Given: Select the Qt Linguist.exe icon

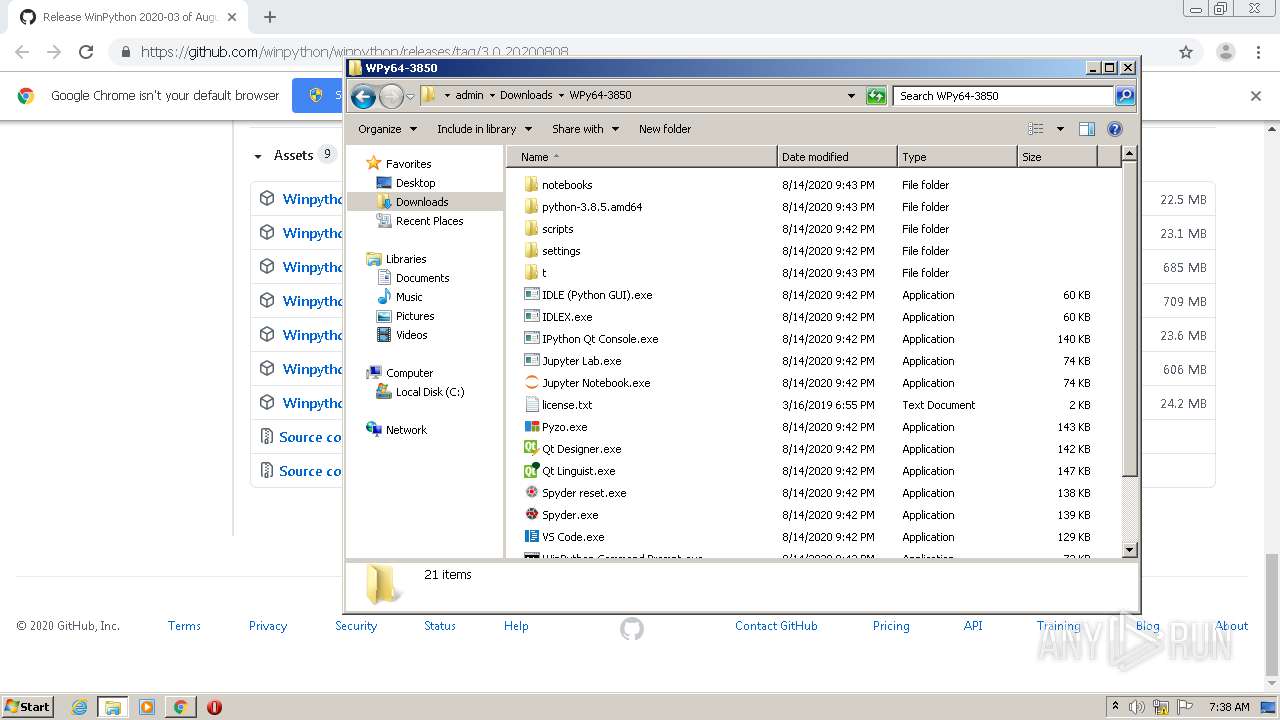Looking at the screenshot, I should pos(532,471).
